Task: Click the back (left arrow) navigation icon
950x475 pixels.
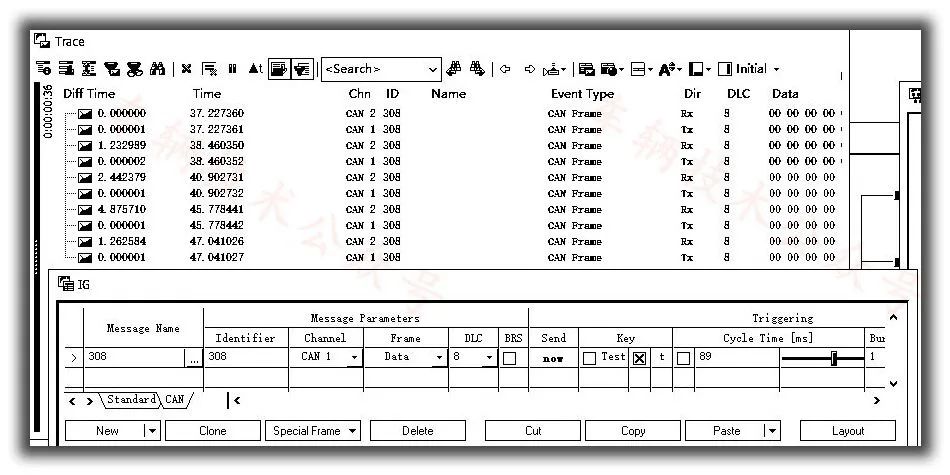Action: [505, 69]
